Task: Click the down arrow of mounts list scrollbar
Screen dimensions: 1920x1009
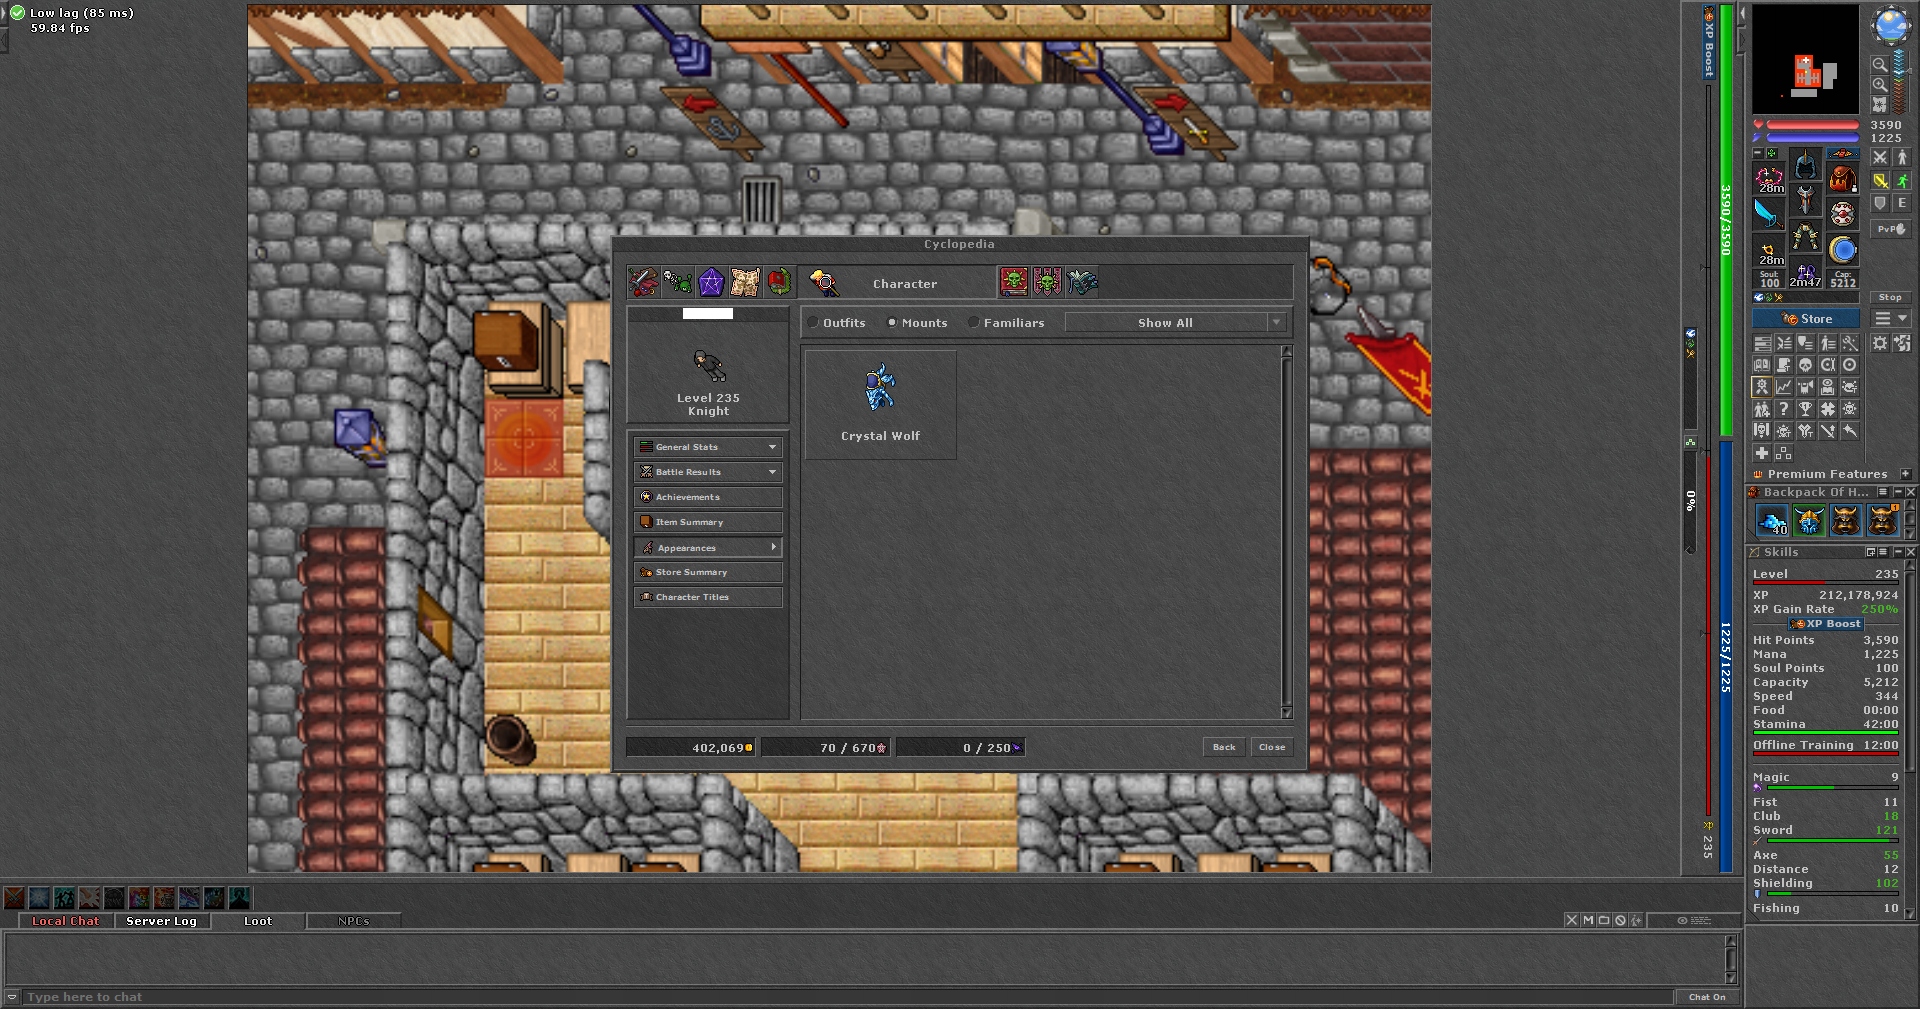Action: tap(1287, 713)
